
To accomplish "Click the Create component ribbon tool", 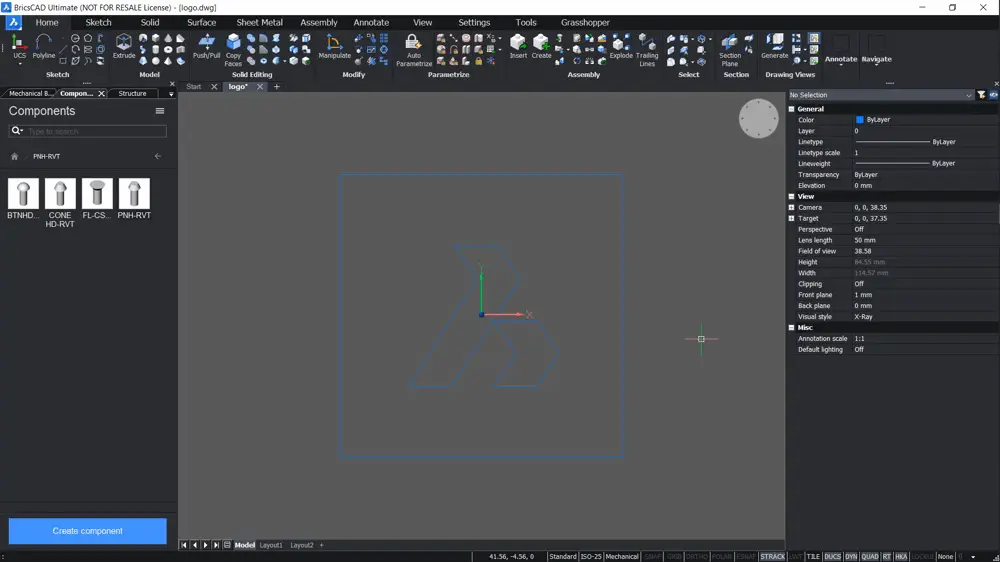I will pyautogui.click(x=541, y=47).
